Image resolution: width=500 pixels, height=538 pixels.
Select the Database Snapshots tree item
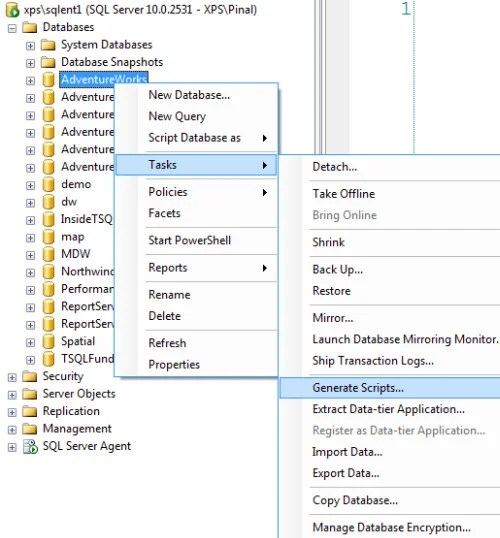click(112, 62)
